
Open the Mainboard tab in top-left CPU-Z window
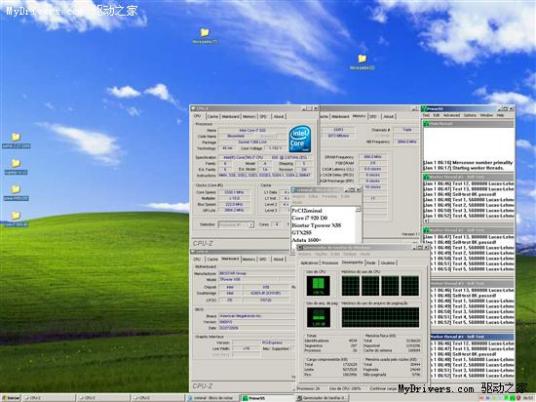[230, 117]
